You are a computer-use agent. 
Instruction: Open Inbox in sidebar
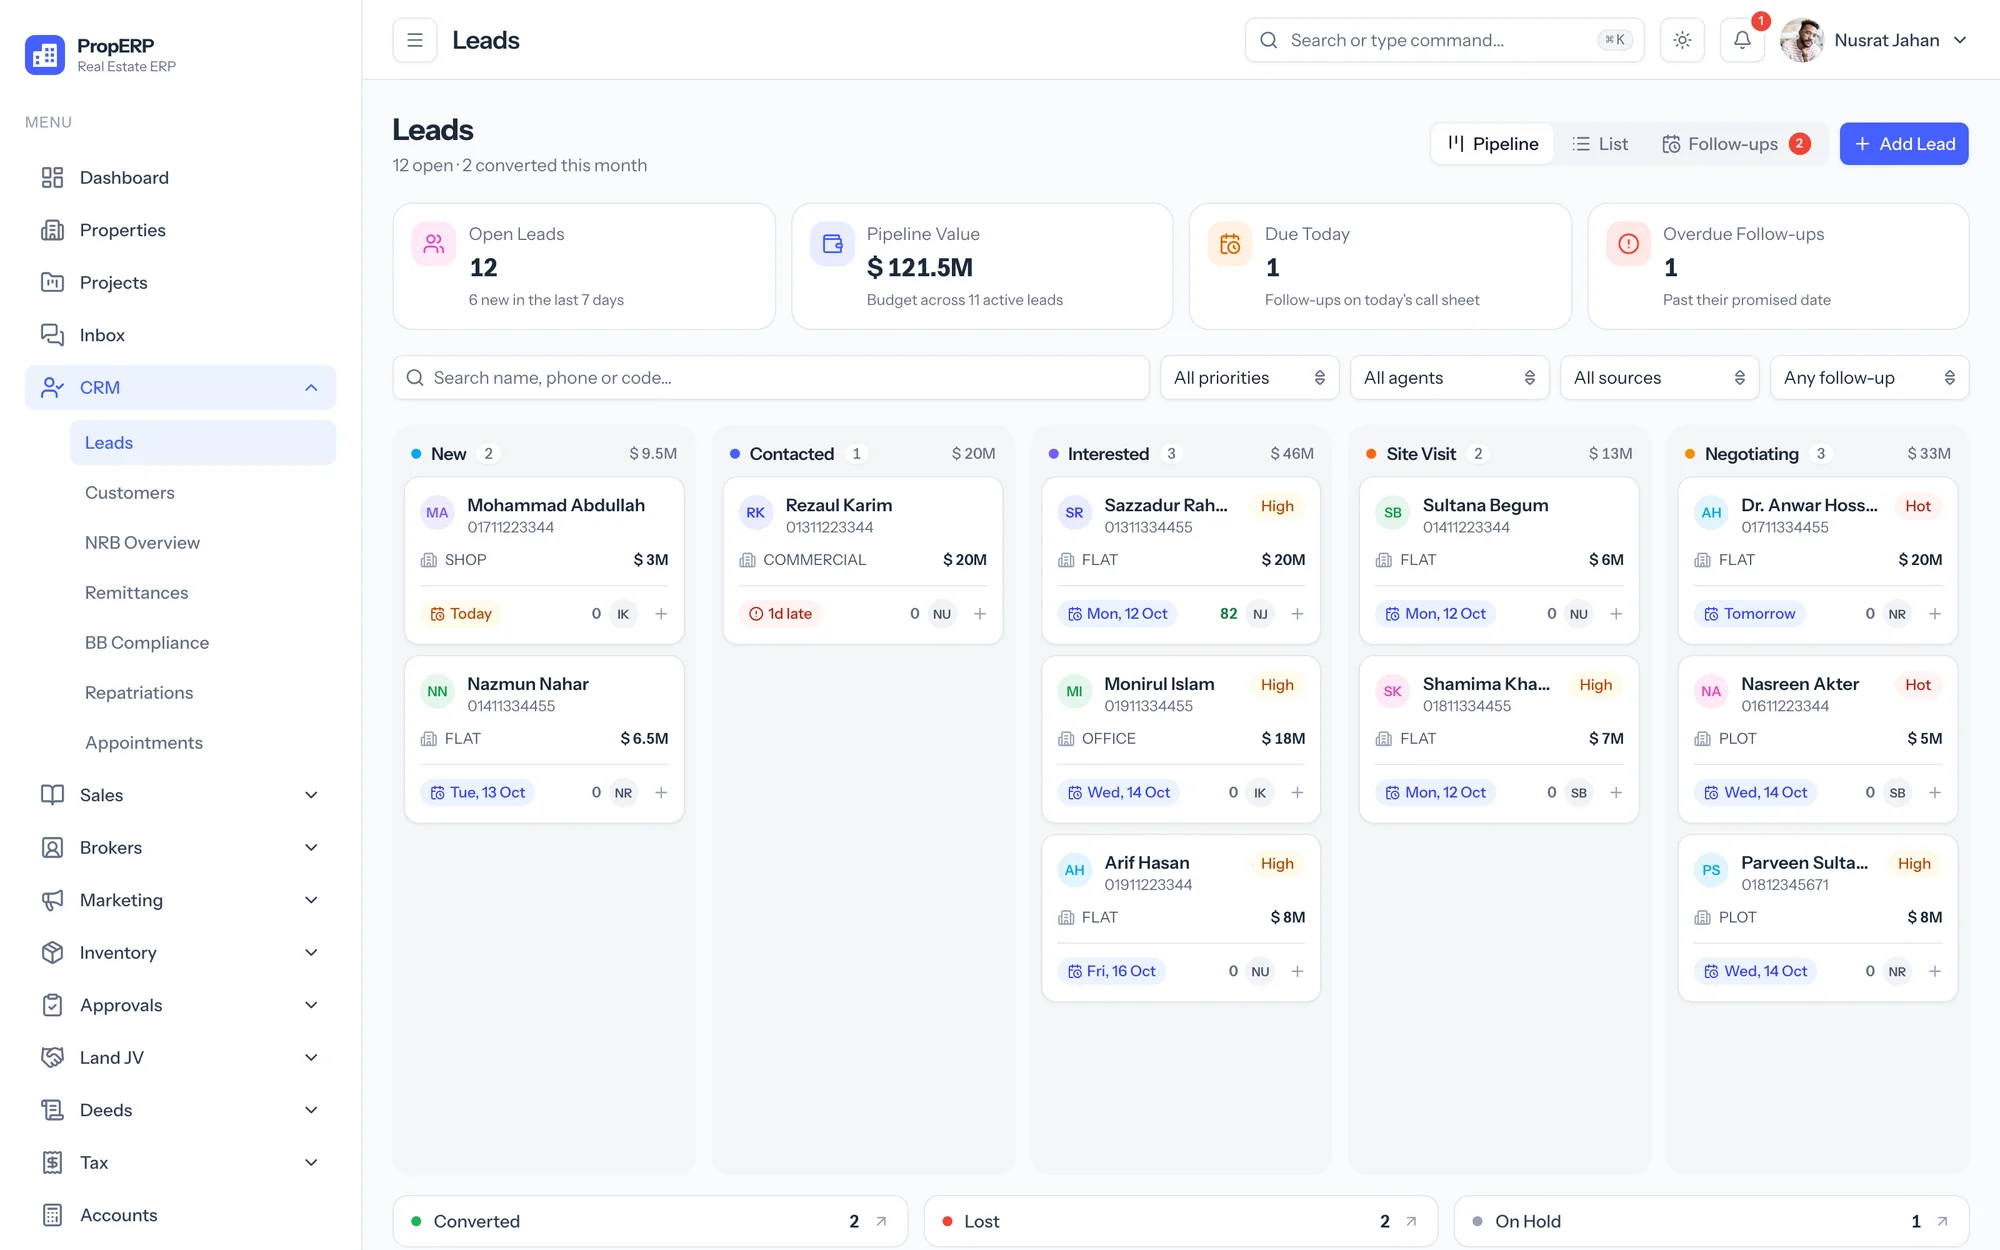click(180, 335)
